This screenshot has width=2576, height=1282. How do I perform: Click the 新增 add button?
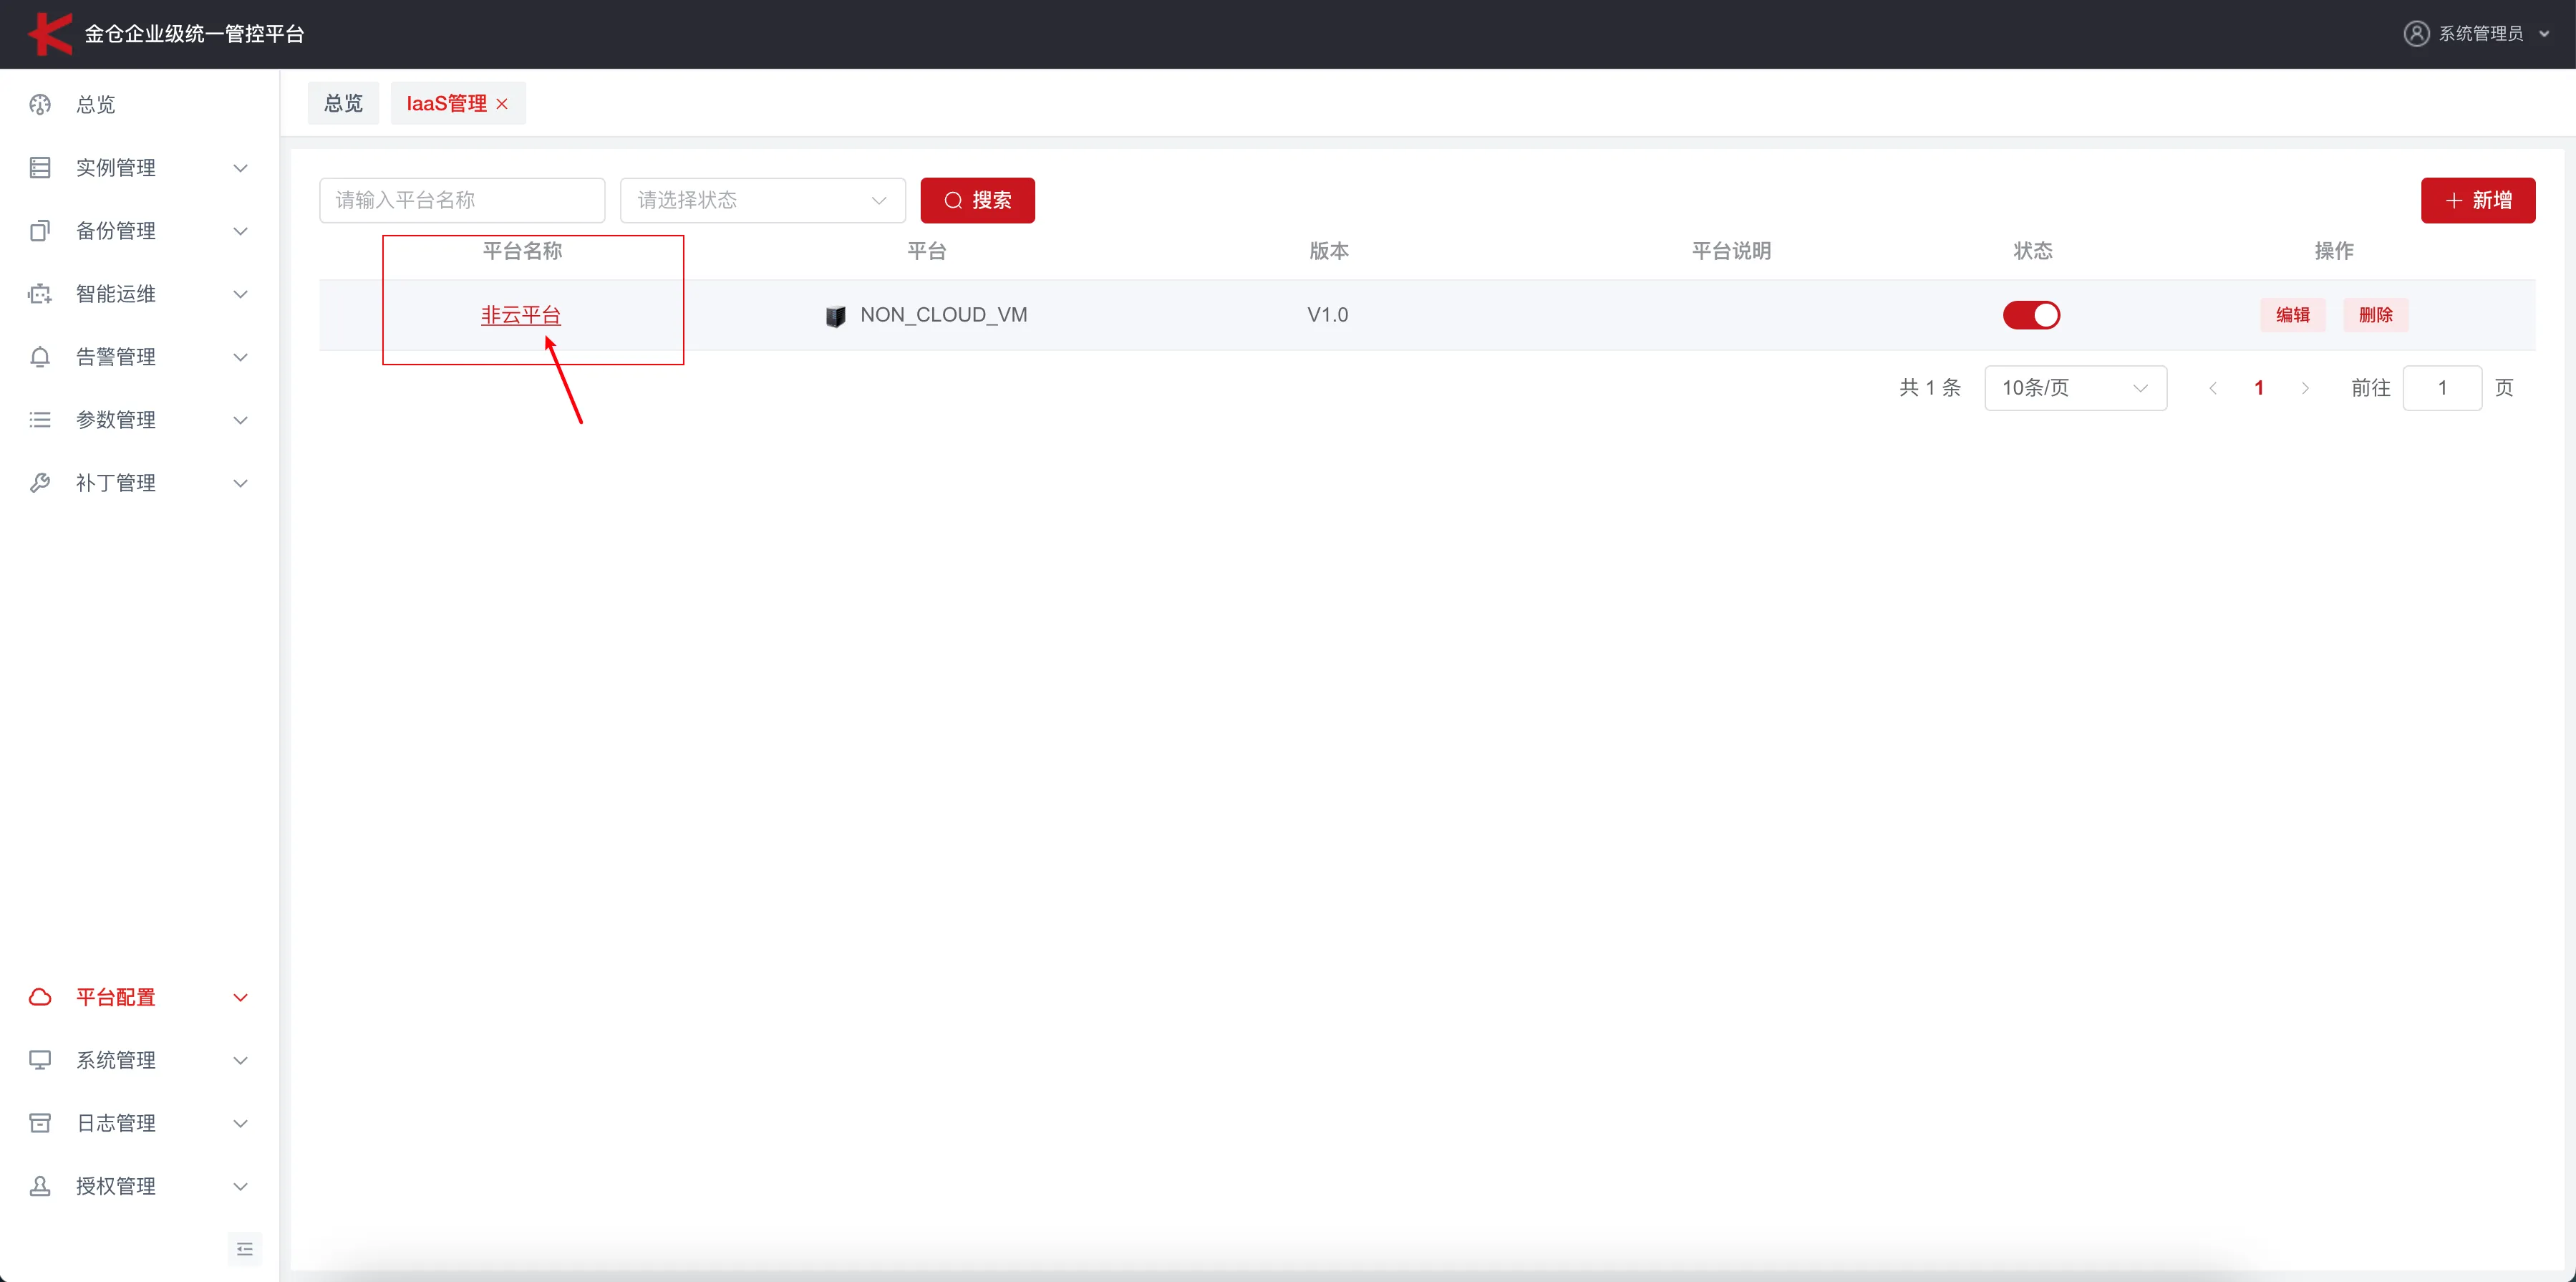(2478, 200)
